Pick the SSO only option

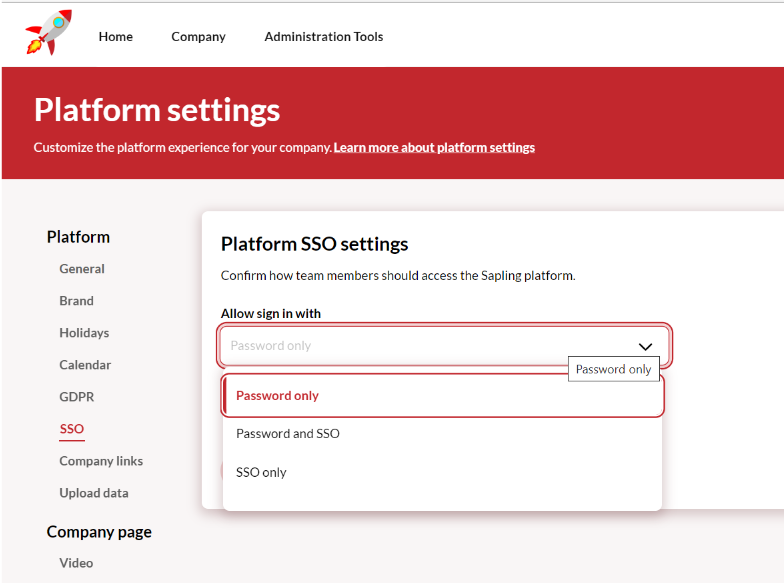[261, 472]
